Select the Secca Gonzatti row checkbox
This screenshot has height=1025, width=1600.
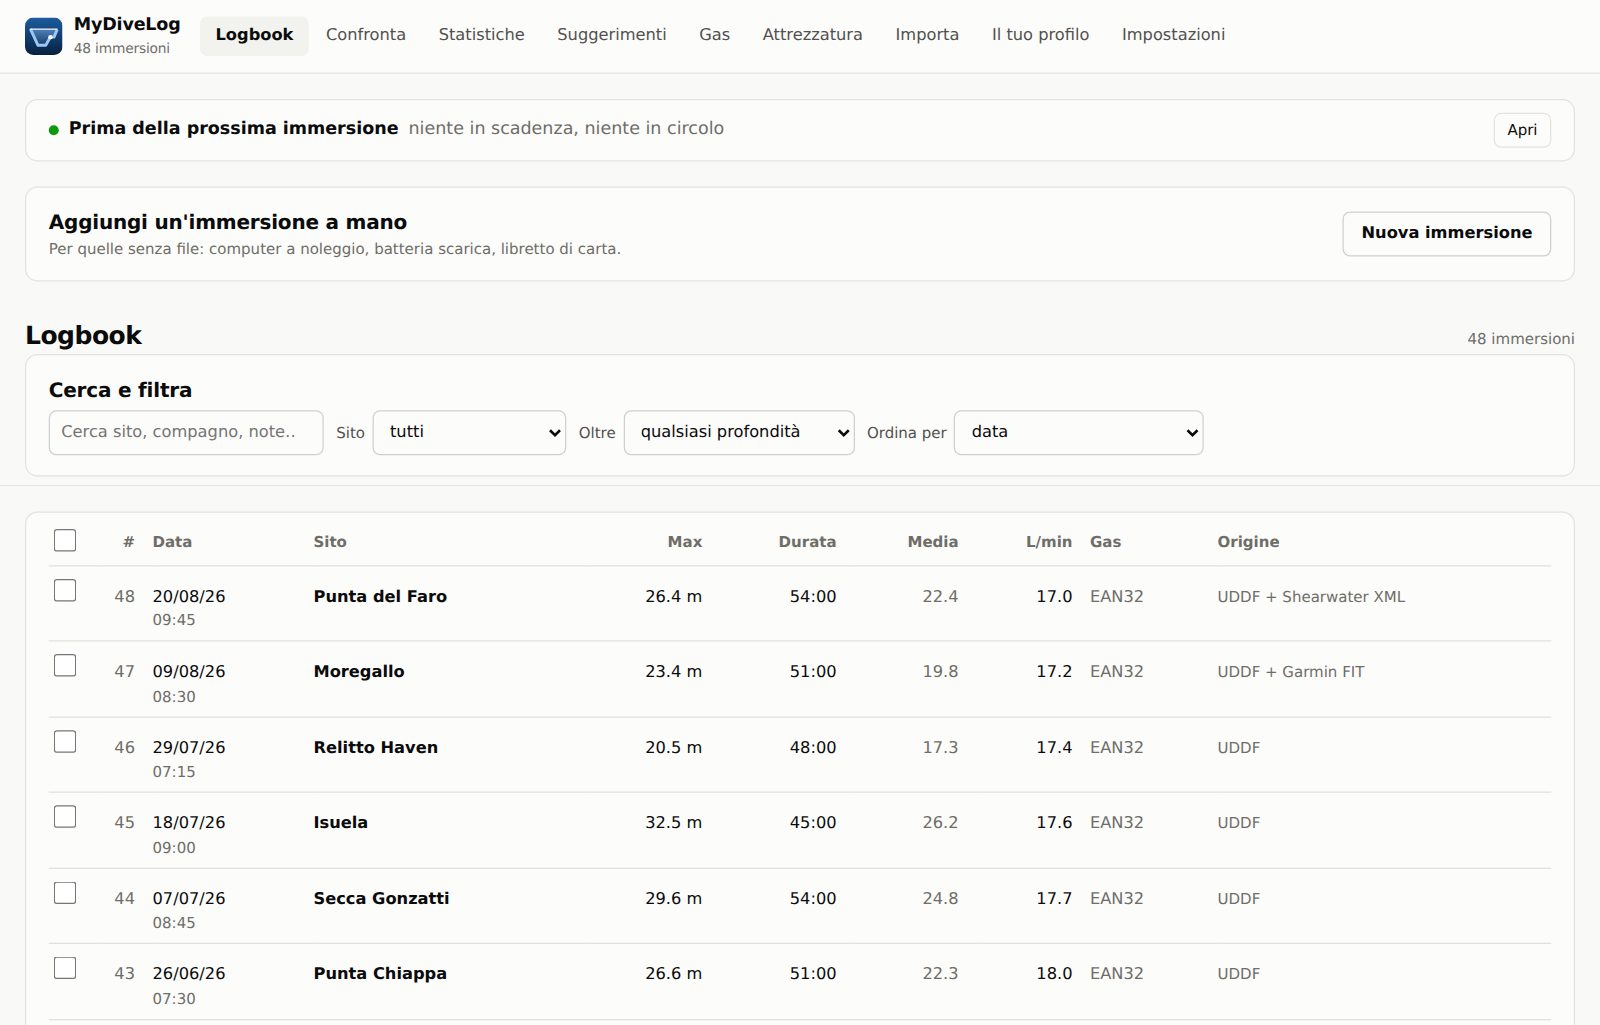(65, 892)
